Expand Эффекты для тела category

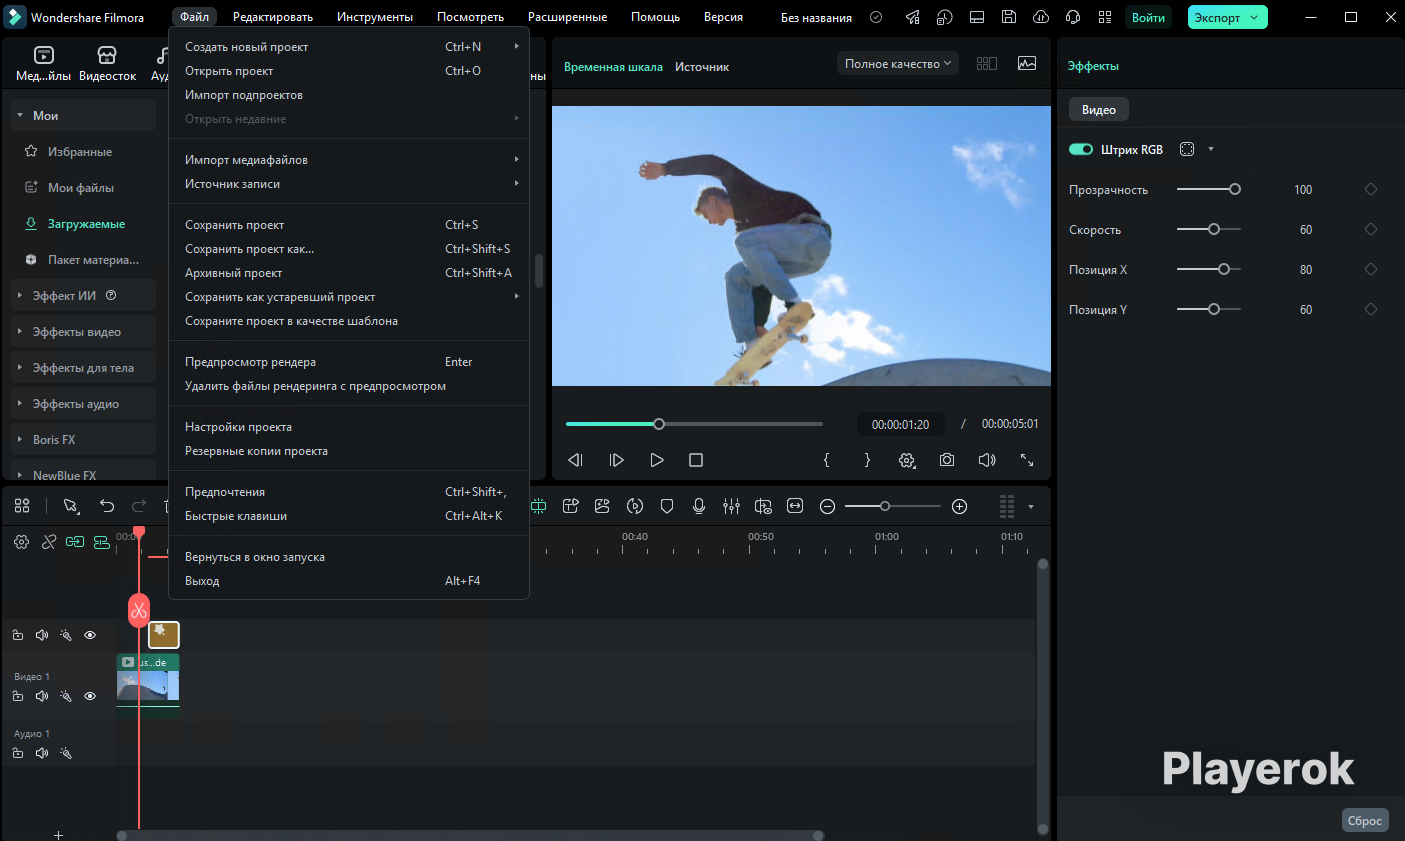[83, 368]
